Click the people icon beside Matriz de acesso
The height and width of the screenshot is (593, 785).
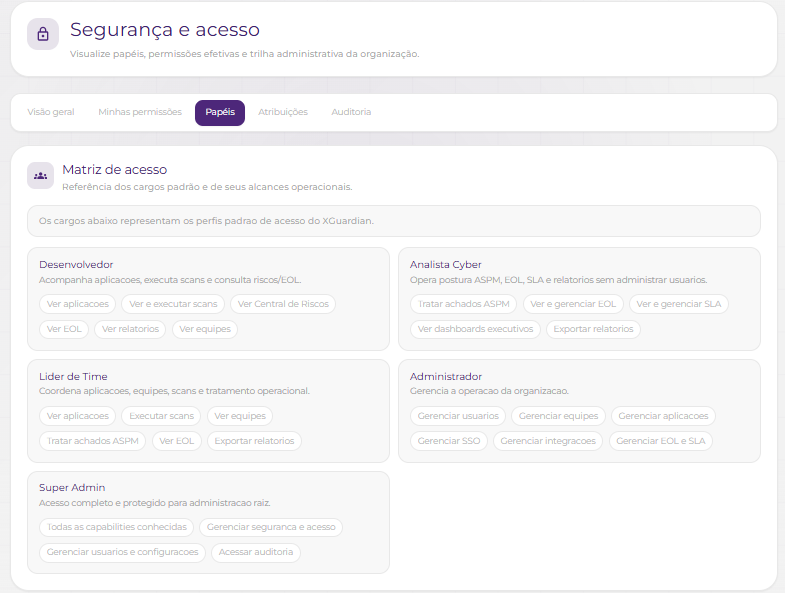[x=41, y=176]
